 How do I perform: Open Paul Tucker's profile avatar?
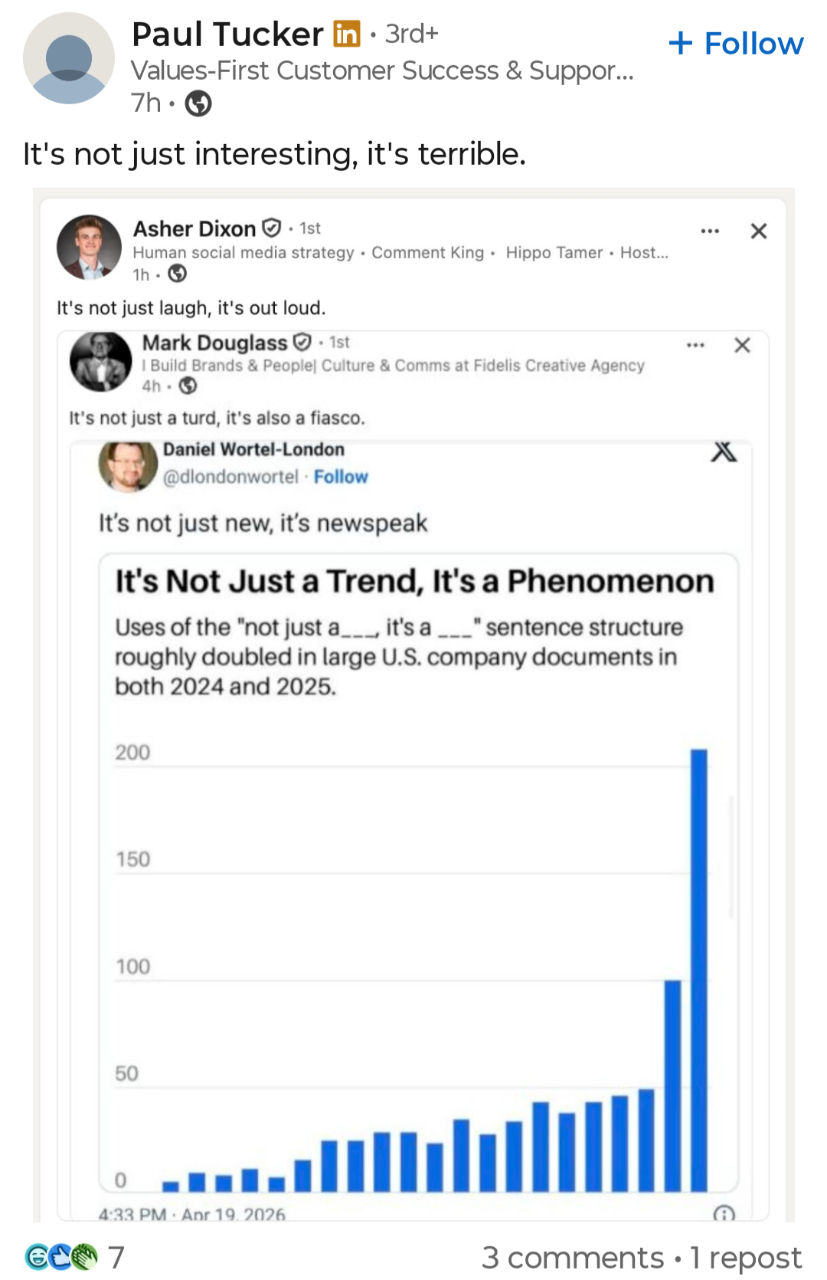[x=68, y=60]
